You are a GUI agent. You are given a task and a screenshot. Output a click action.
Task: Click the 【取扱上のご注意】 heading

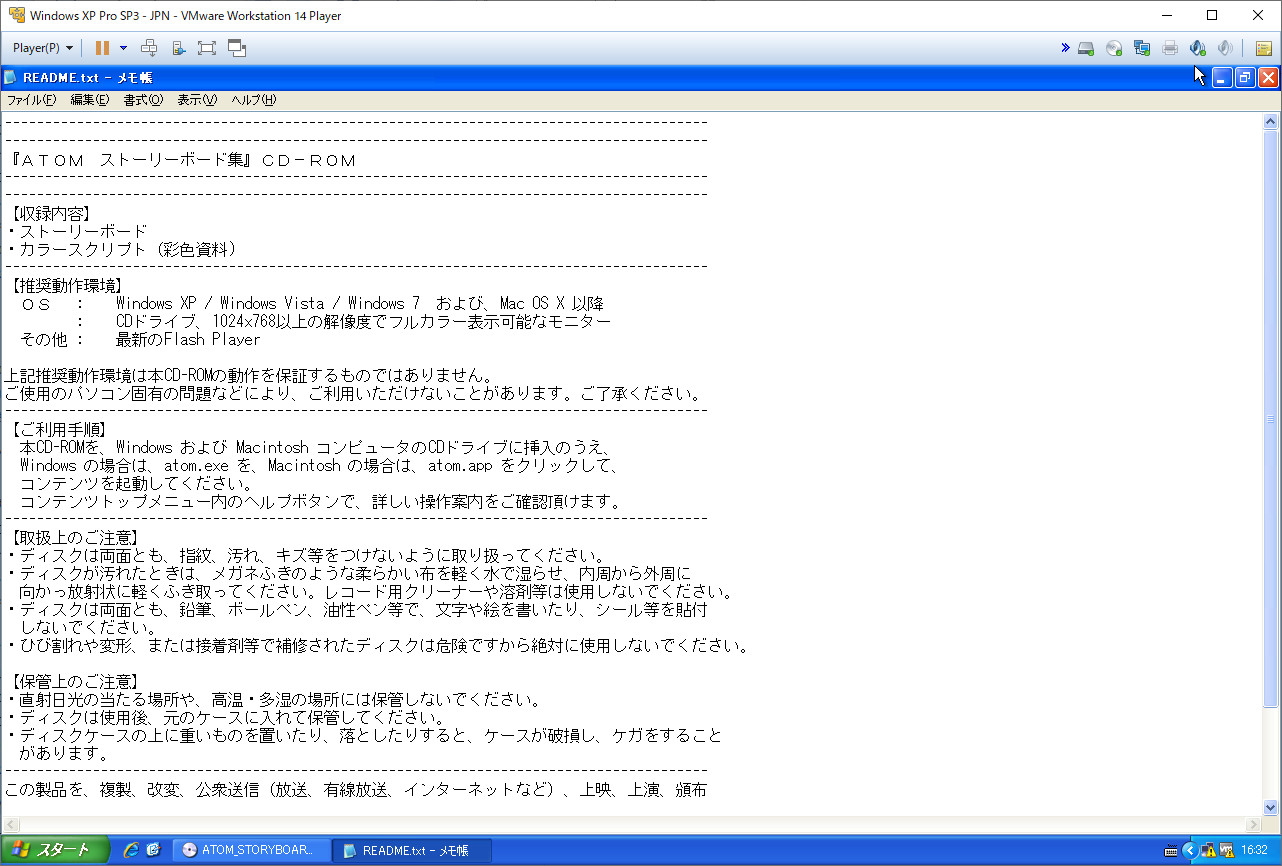pyautogui.click(x=77, y=538)
